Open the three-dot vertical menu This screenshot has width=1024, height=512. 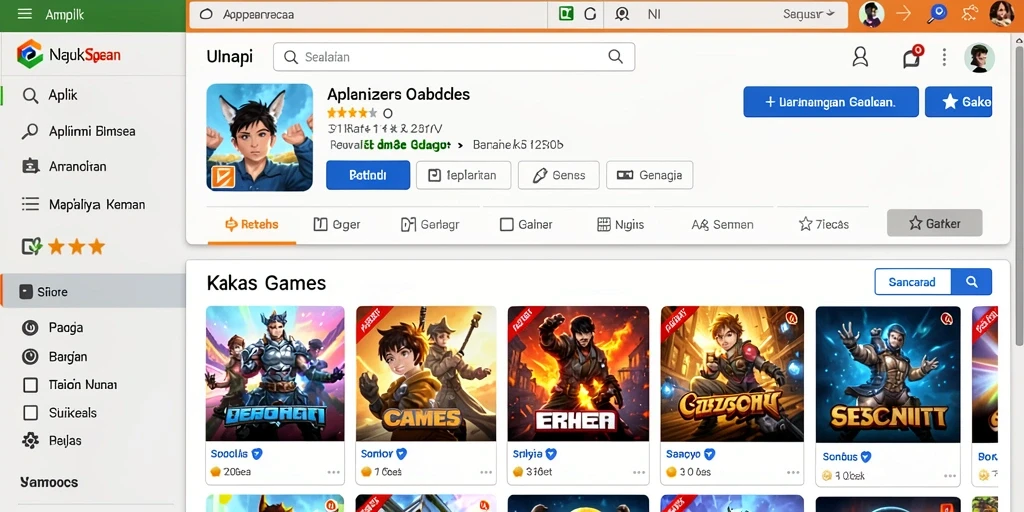(944, 57)
